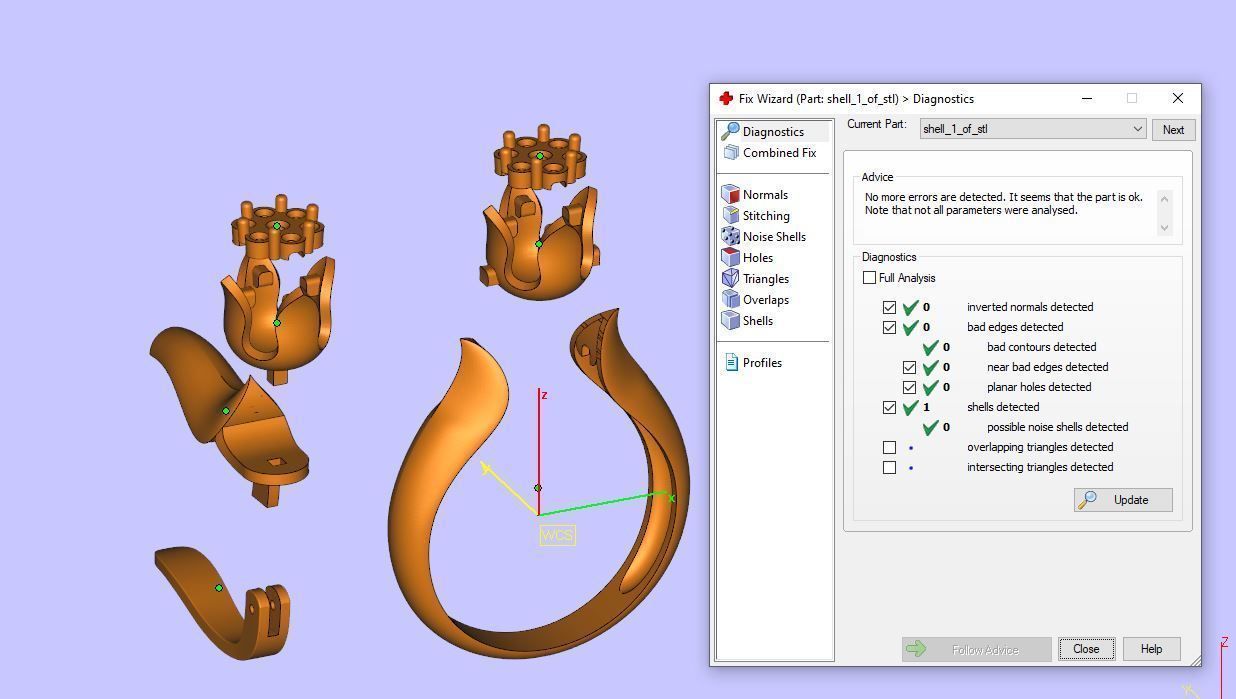Go to Noise Shells page
The width and height of the screenshot is (1236, 699).
tap(774, 237)
